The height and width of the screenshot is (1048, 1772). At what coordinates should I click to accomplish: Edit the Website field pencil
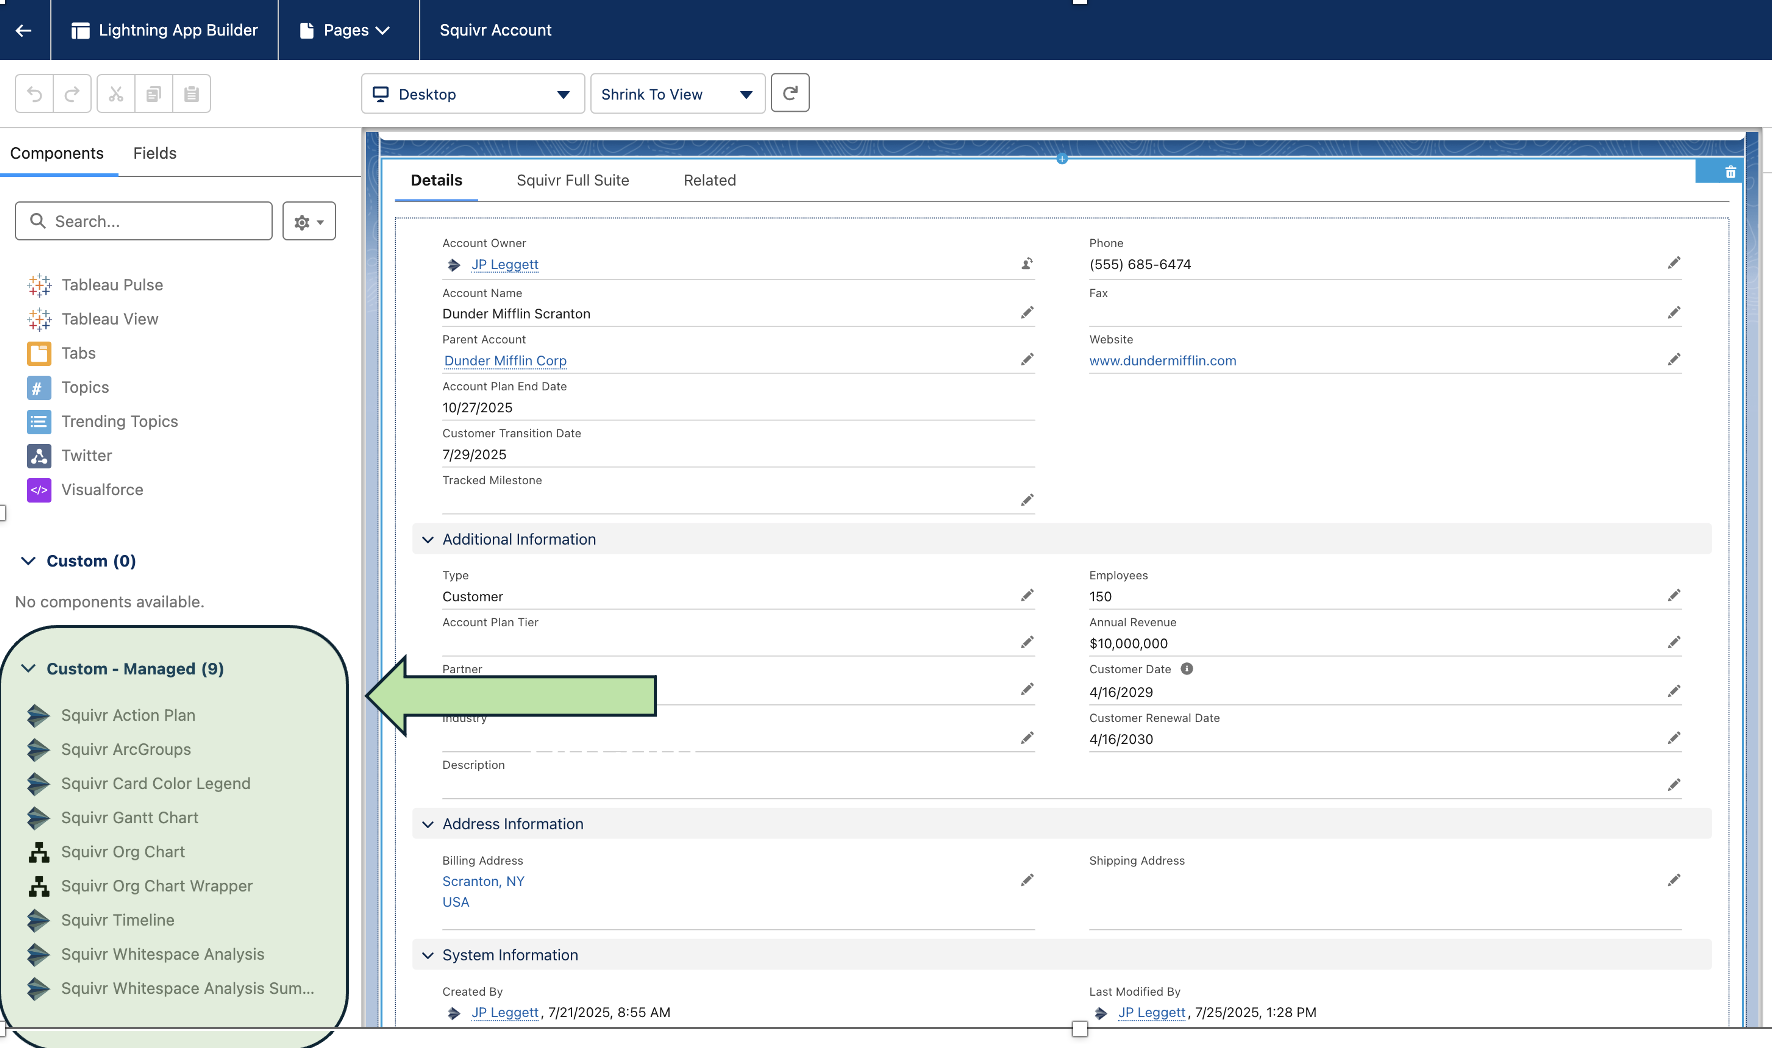pyautogui.click(x=1674, y=359)
